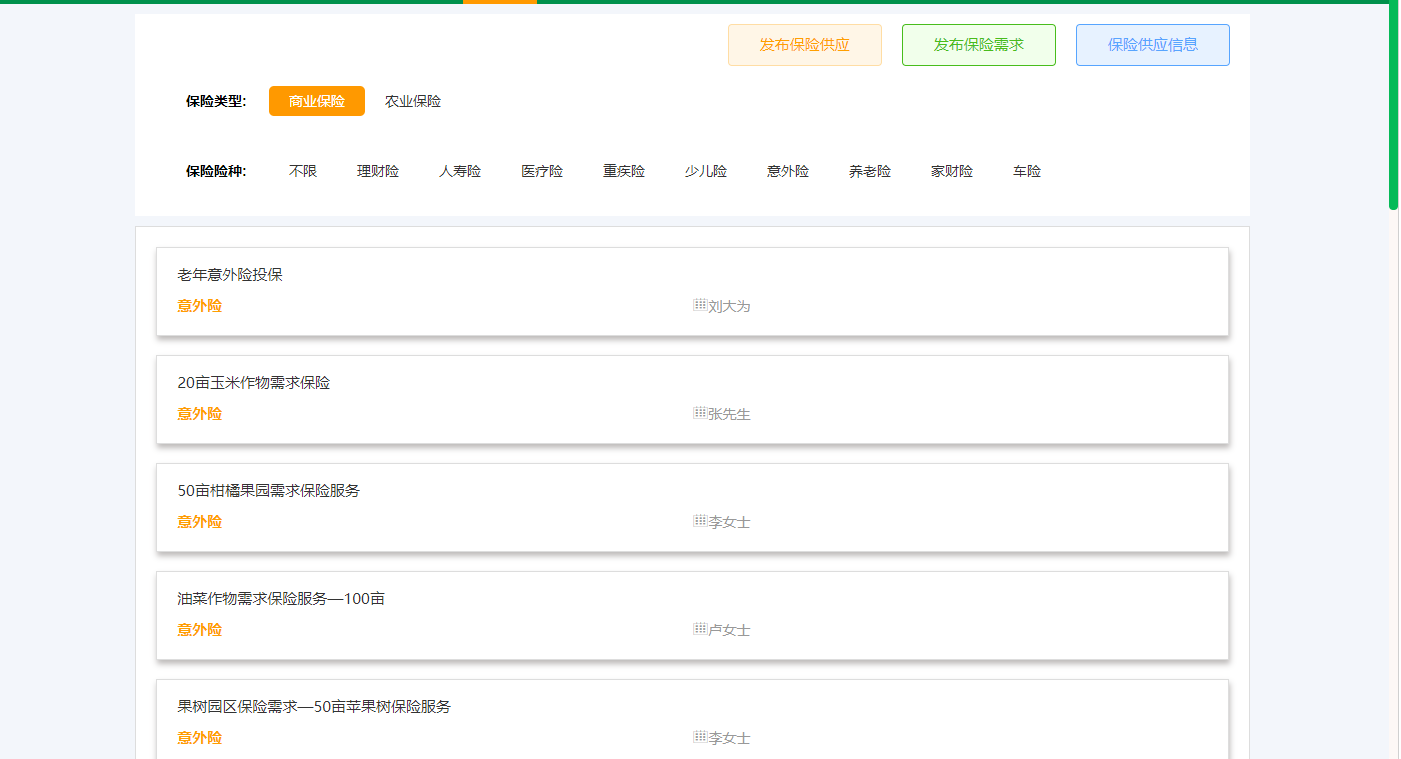The height and width of the screenshot is (759, 1401).
Task: Filter by 人寿险 category
Action: (460, 171)
